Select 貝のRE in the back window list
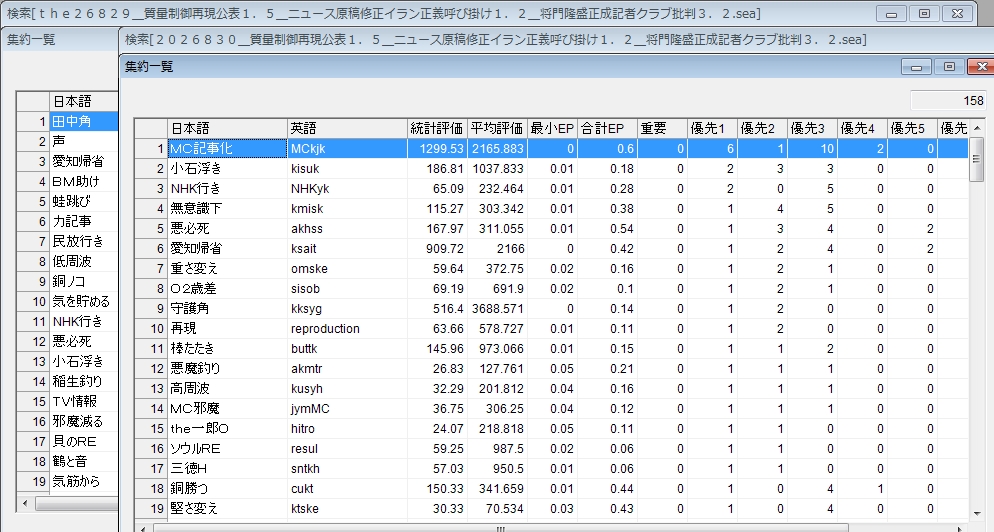This screenshot has width=994, height=532. [x=84, y=441]
